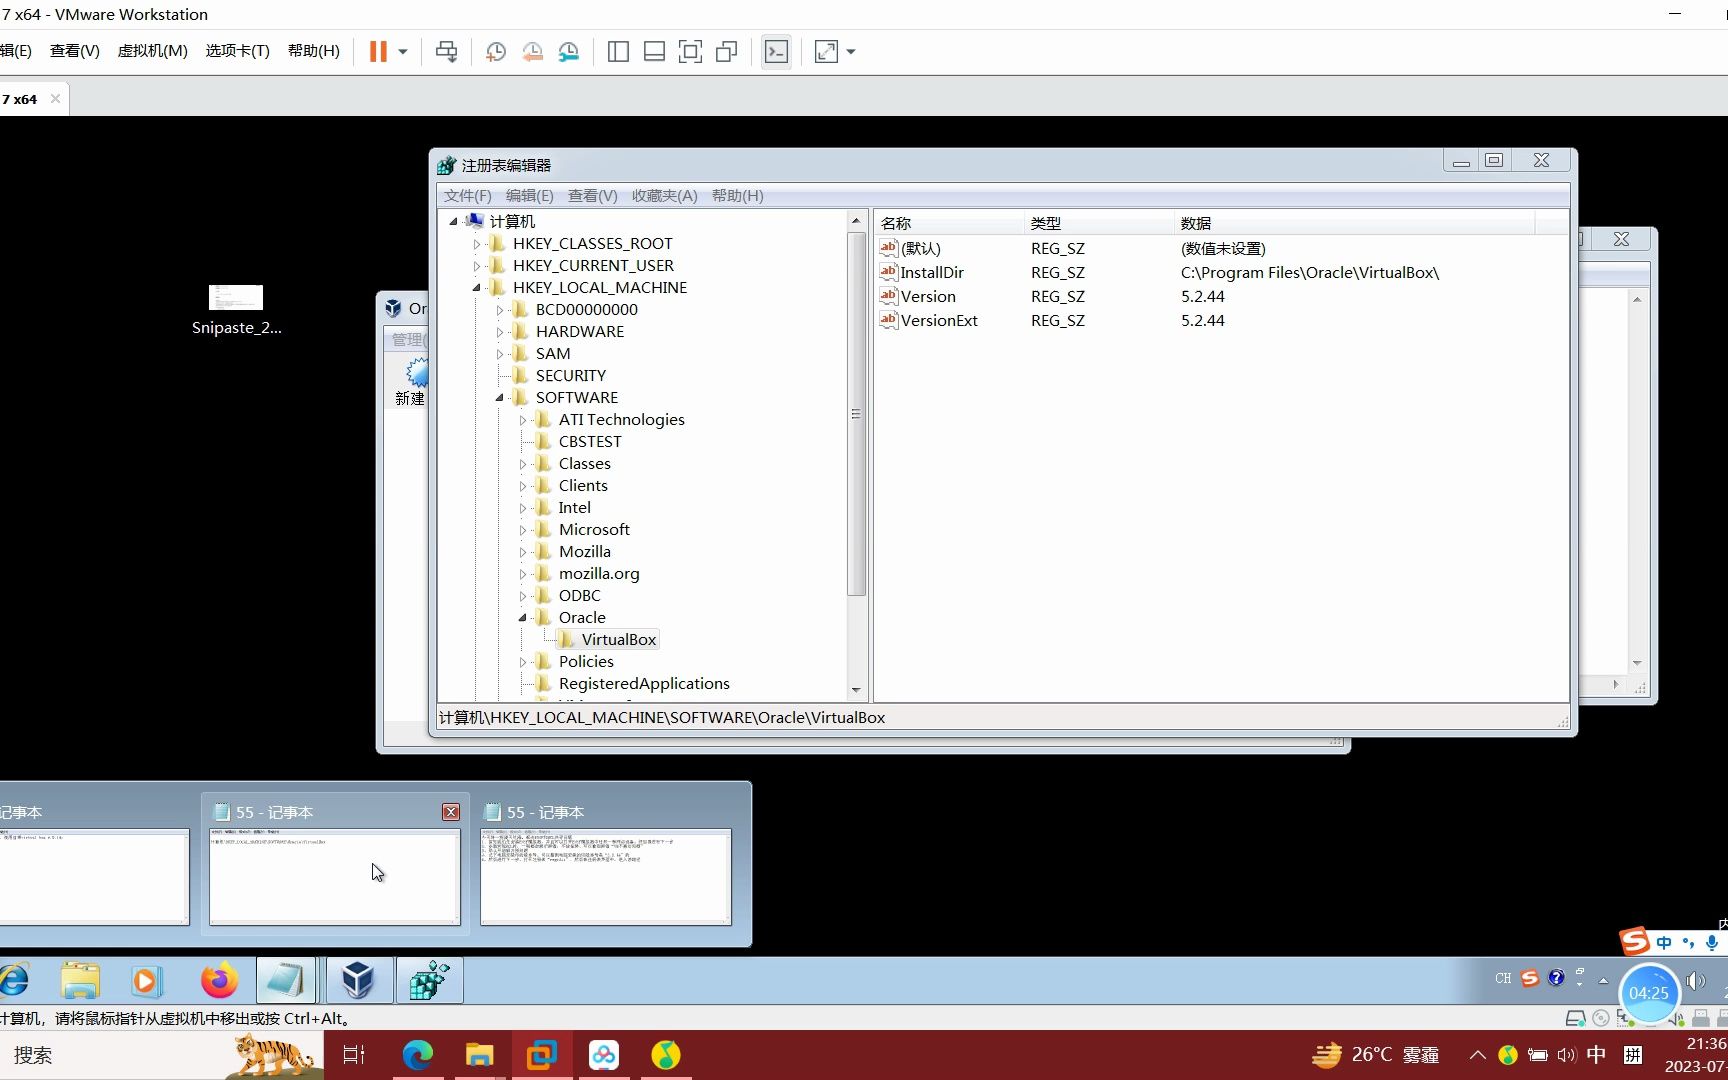Click the stretch guest display icon

[826, 52]
